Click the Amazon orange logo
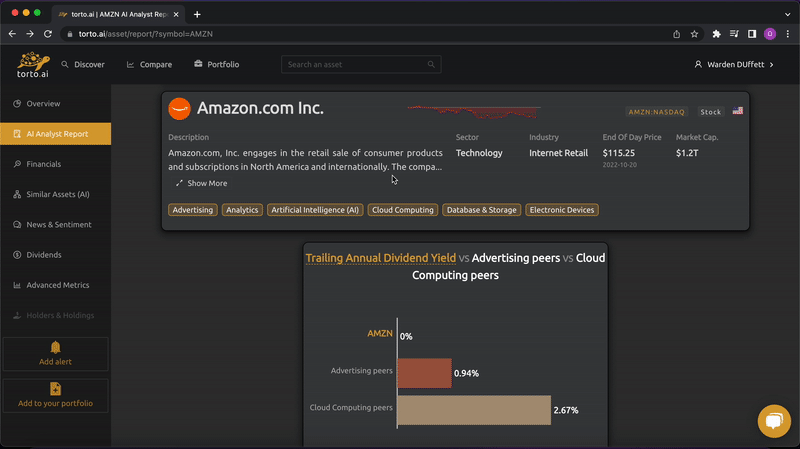The height and width of the screenshot is (449, 800). click(x=180, y=109)
